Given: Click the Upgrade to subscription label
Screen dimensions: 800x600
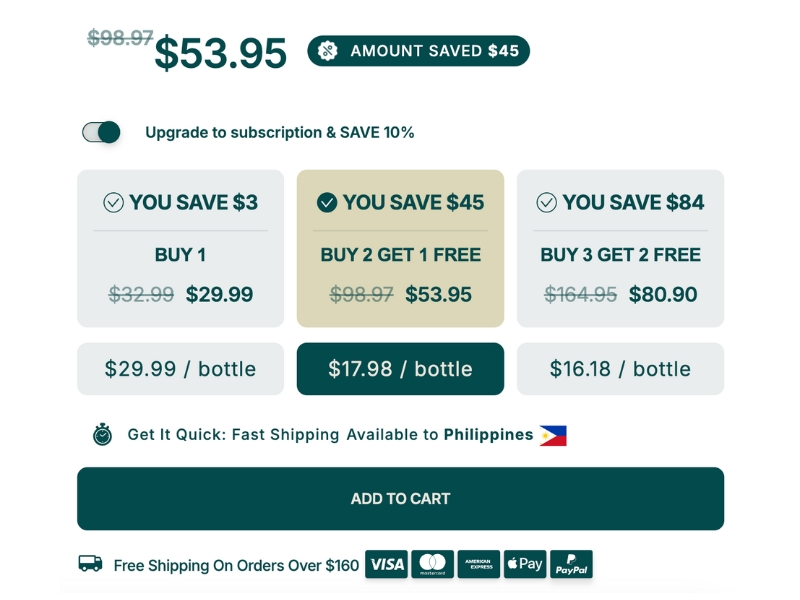Looking at the screenshot, I should [x=279, y=132].
